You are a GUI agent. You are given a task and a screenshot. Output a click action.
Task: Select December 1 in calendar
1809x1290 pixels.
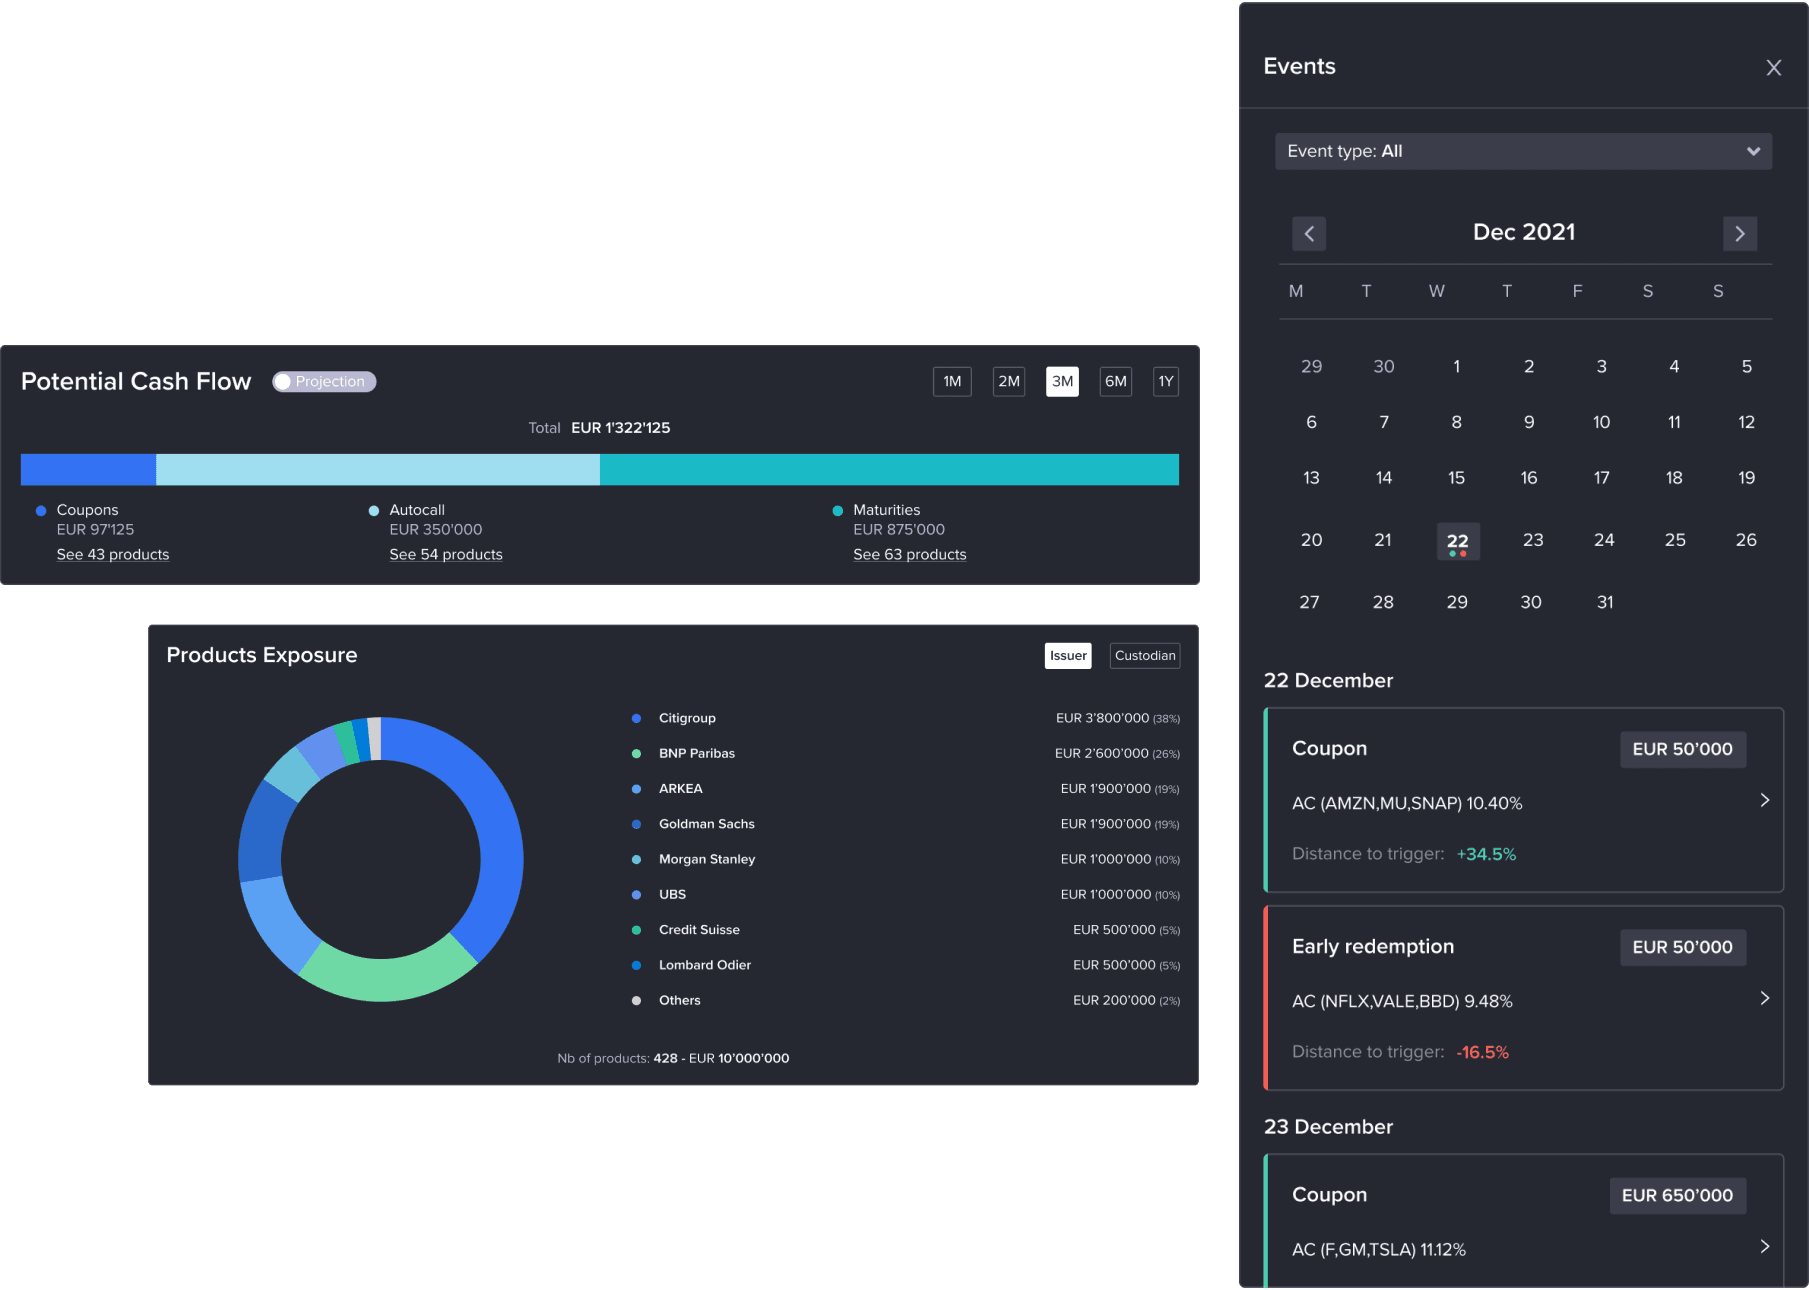[1457, 366]
